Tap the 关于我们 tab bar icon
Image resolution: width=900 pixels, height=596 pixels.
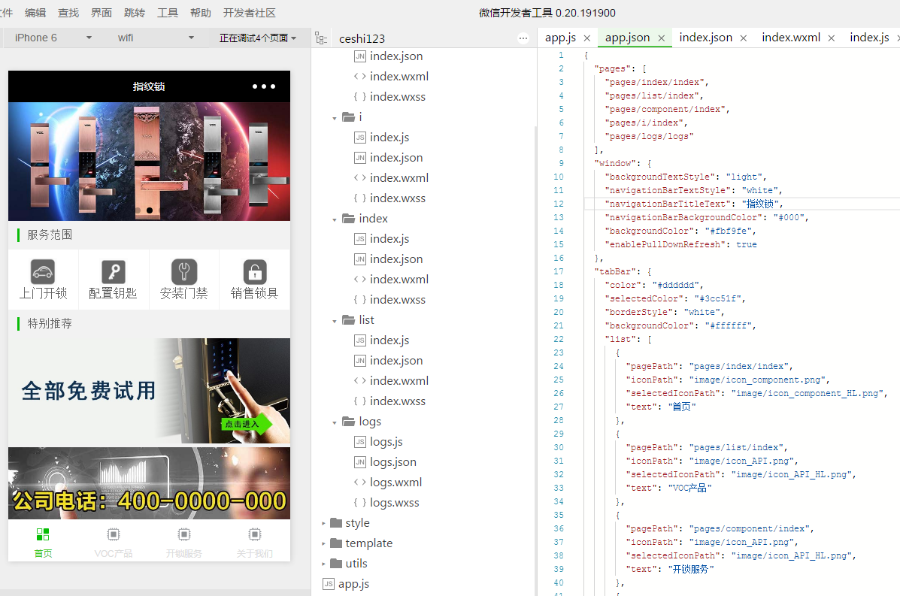[255, 535]
